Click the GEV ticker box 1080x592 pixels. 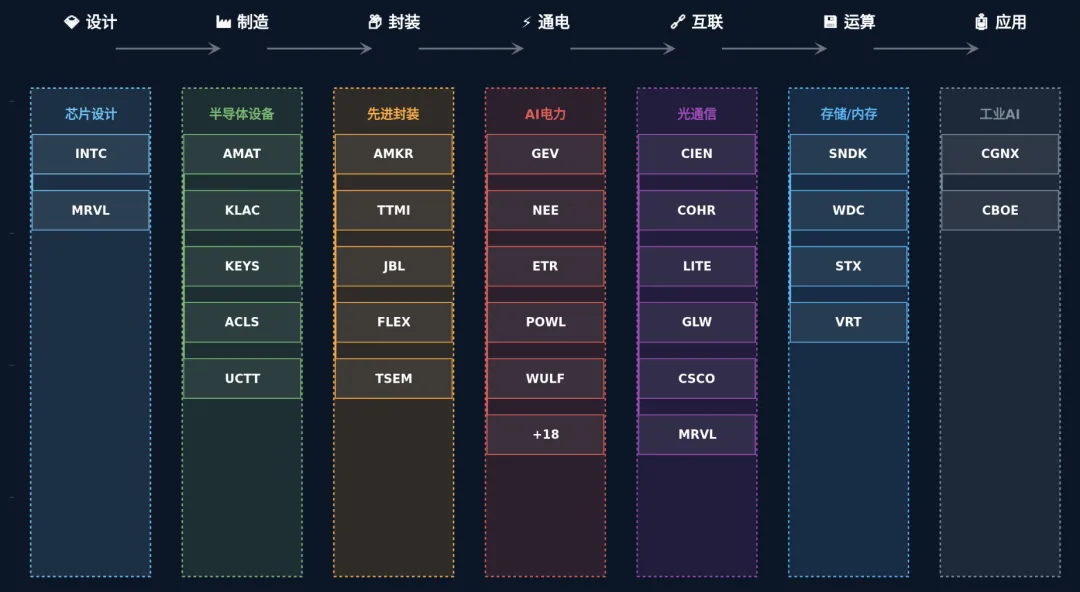click(546, 154)
